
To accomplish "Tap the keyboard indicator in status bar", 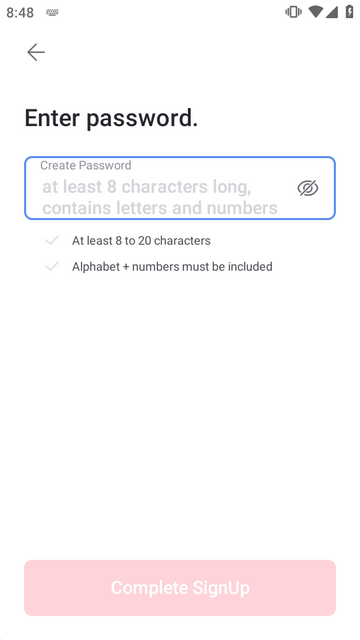I will pyautogui.click(x=52, y=13).
